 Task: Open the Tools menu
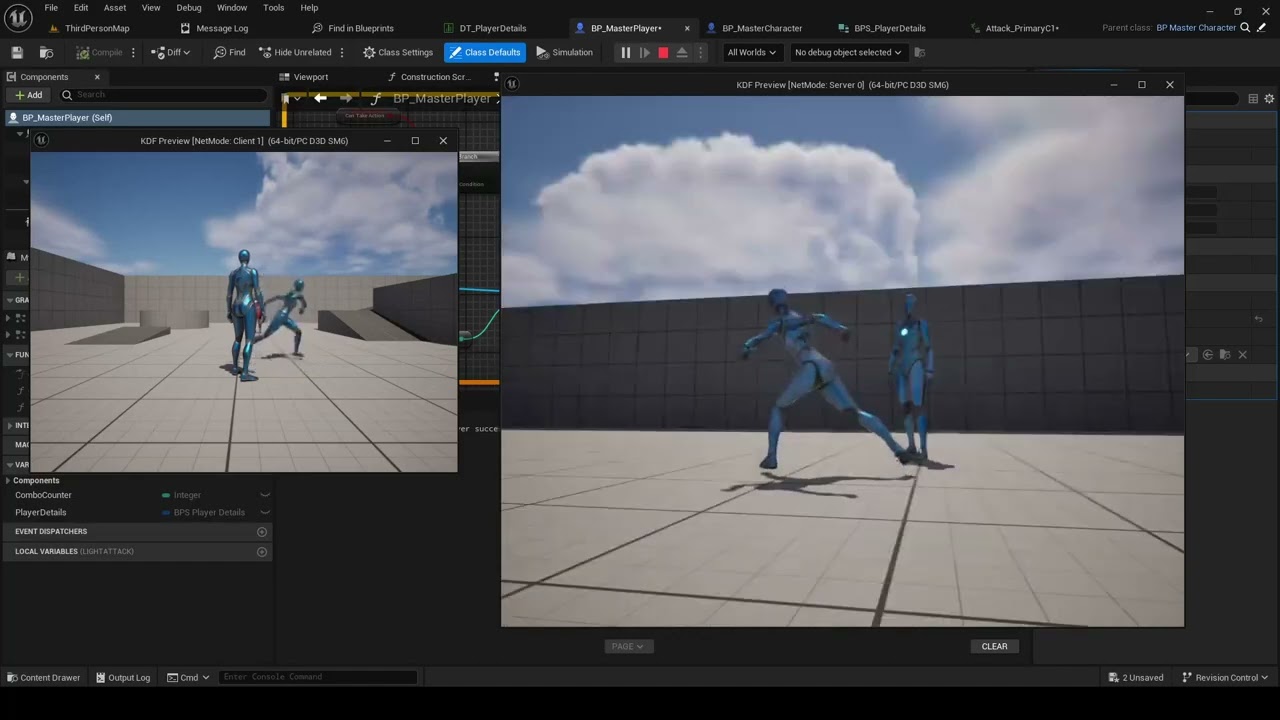(274, 7)
